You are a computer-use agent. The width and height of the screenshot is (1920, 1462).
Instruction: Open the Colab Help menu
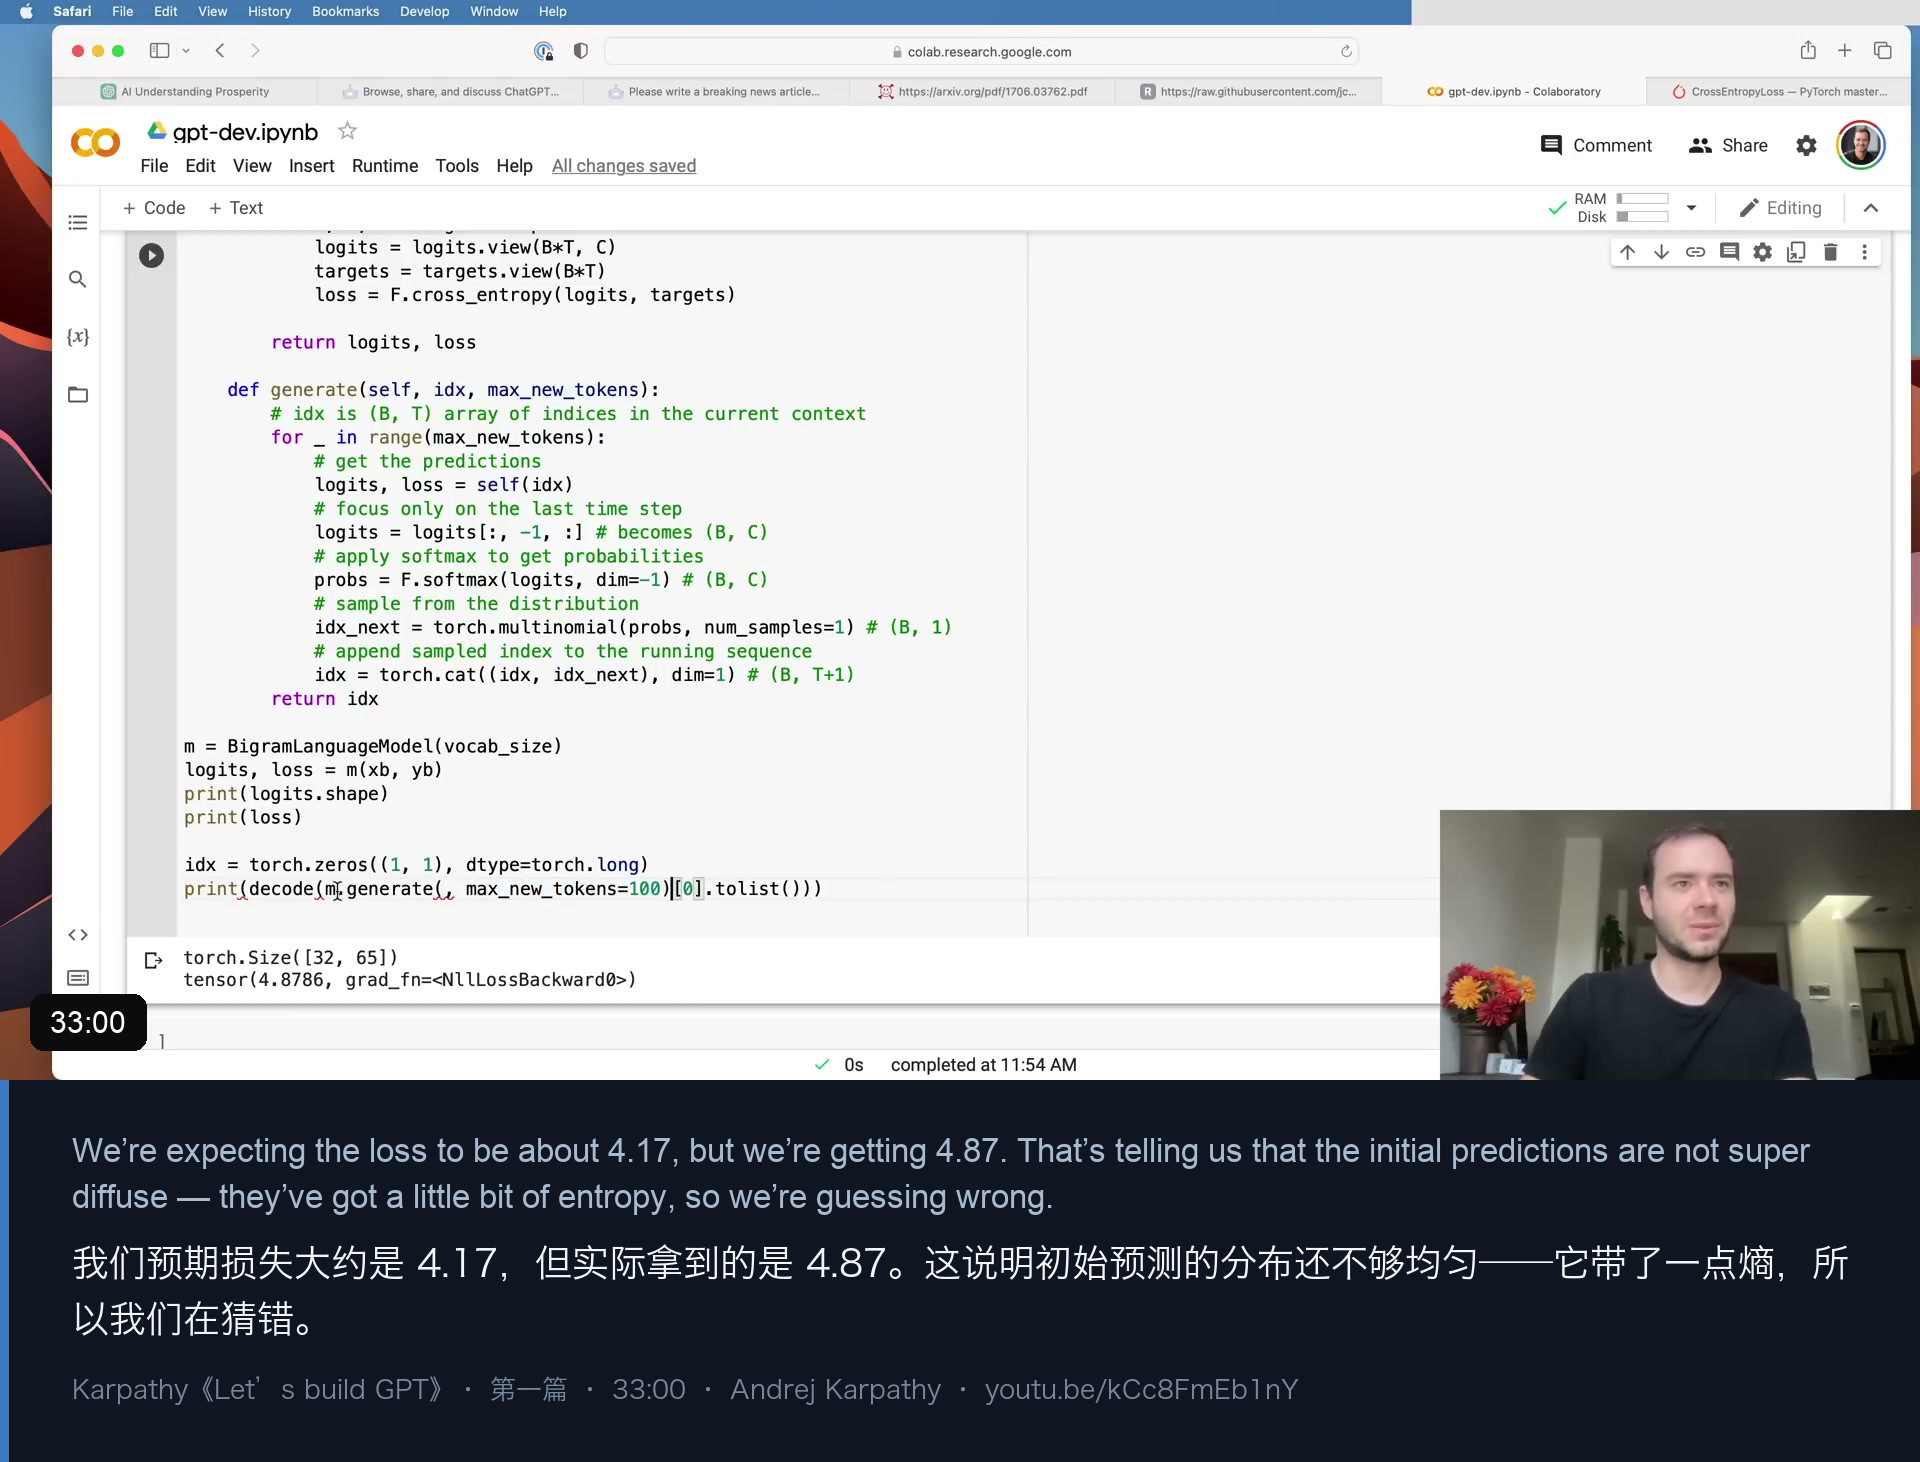pyautogui.click(x=514, y=166)
